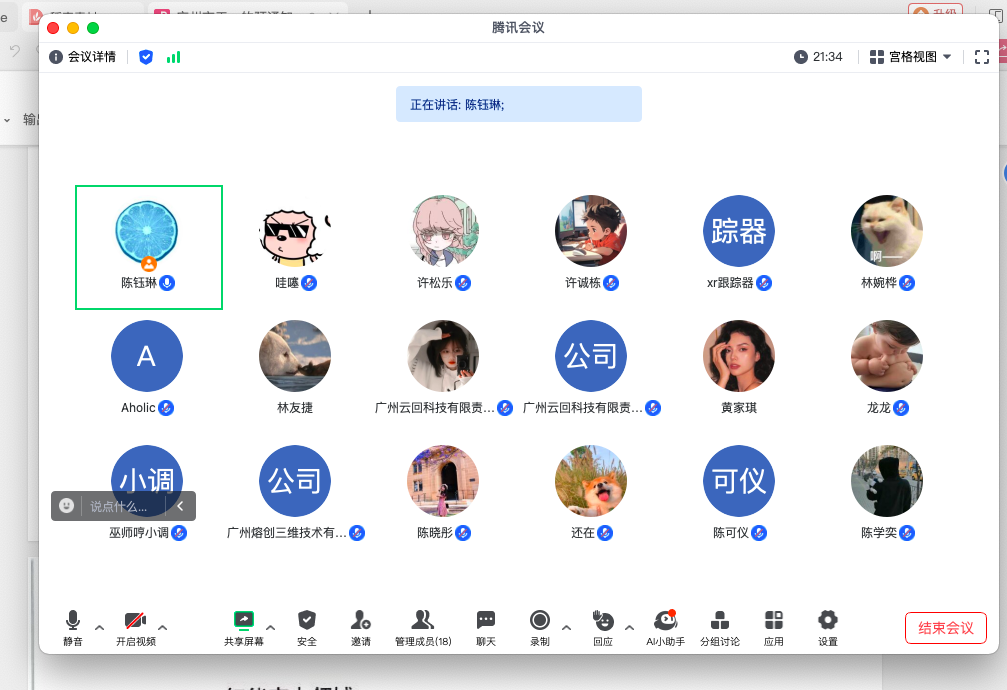The image size is (1007, 690).
Task: Click 陈可仪's microphone status icon
Action: [760, 533]
